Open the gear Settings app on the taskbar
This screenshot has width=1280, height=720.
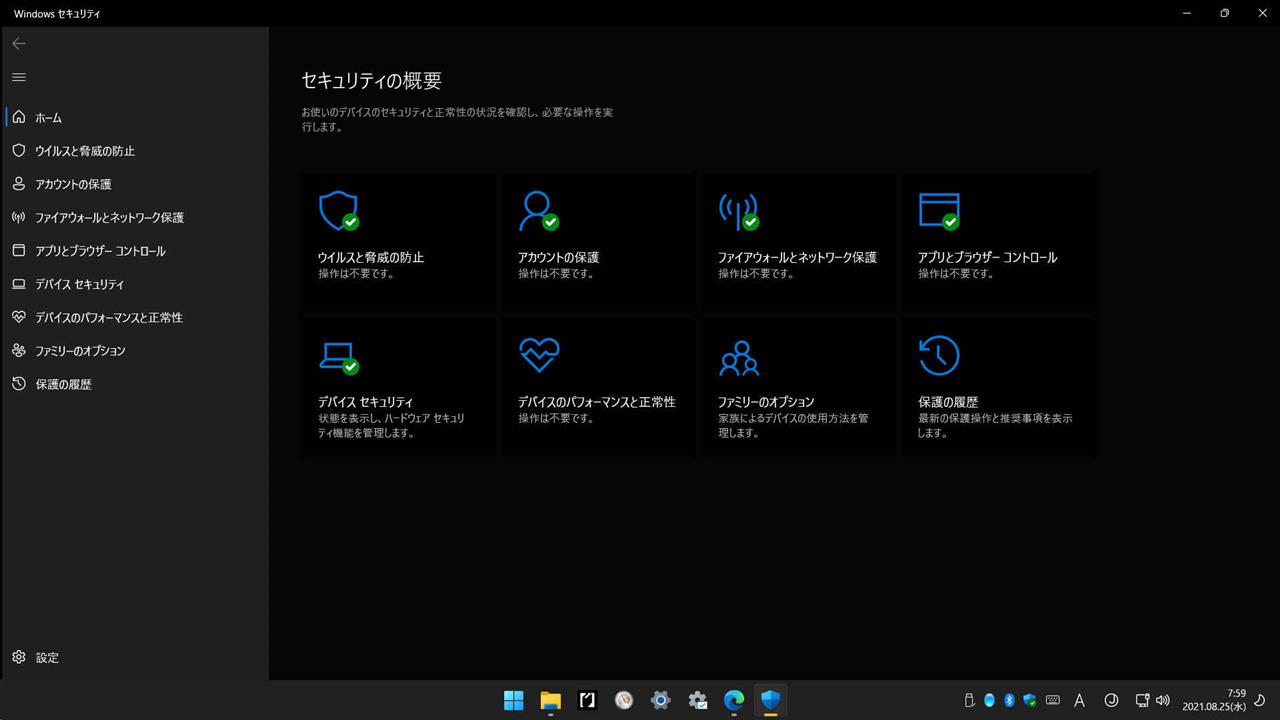tap(660, 700)
